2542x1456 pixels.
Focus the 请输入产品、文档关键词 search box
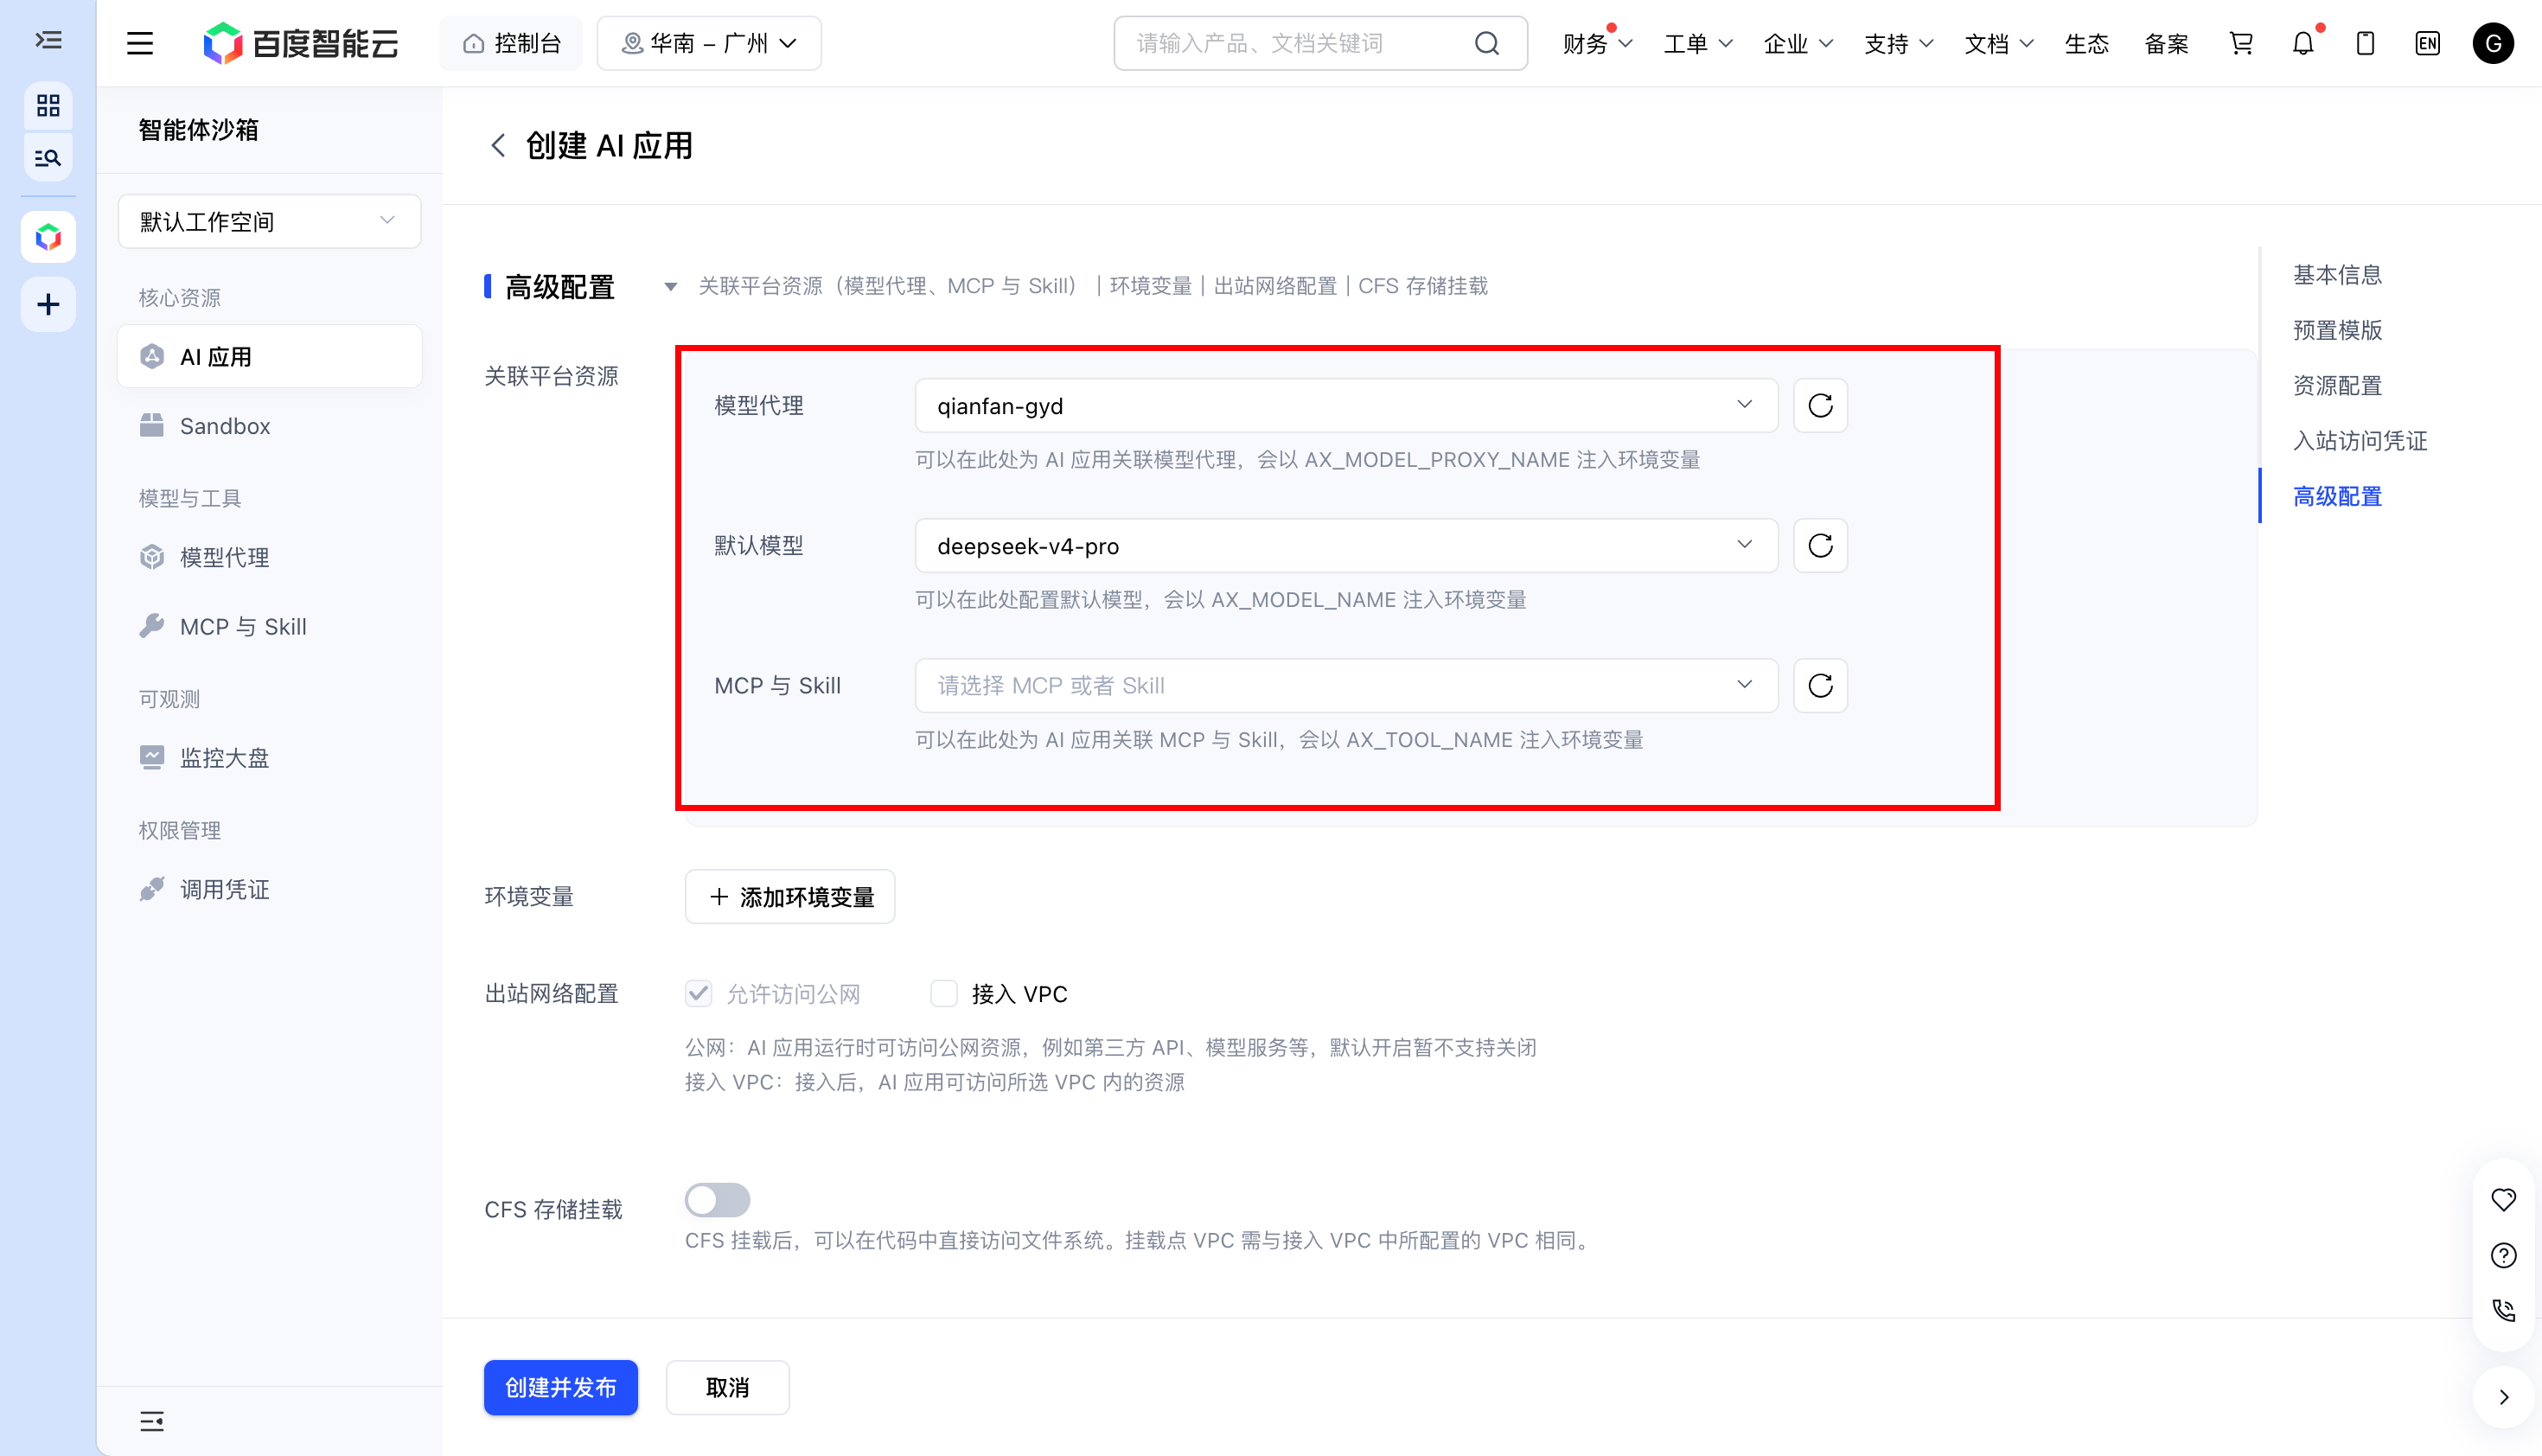click(1320, 43)
